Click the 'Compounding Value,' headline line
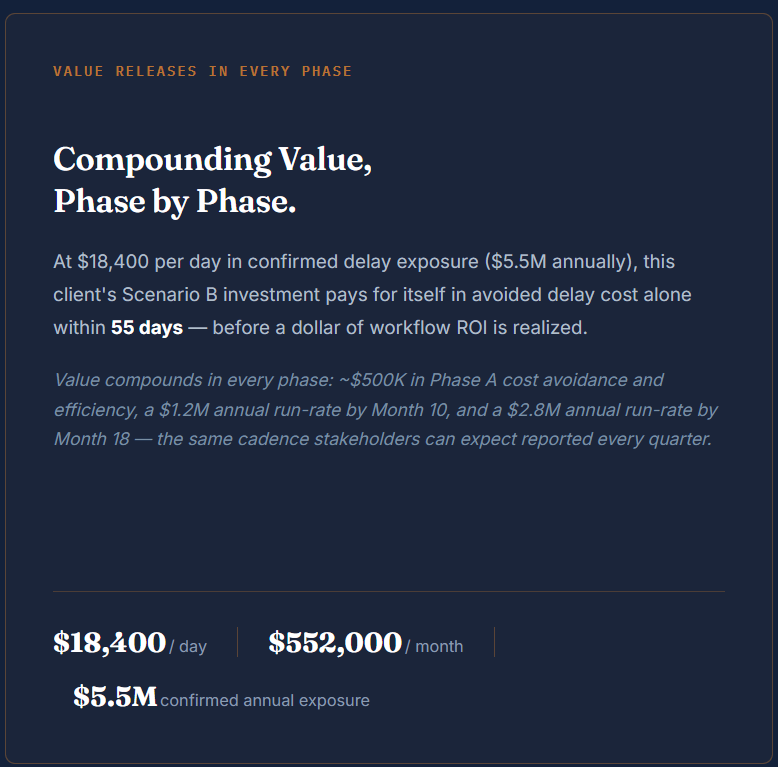This screenshot has width=778, height=767. click(x=212, y=160)
